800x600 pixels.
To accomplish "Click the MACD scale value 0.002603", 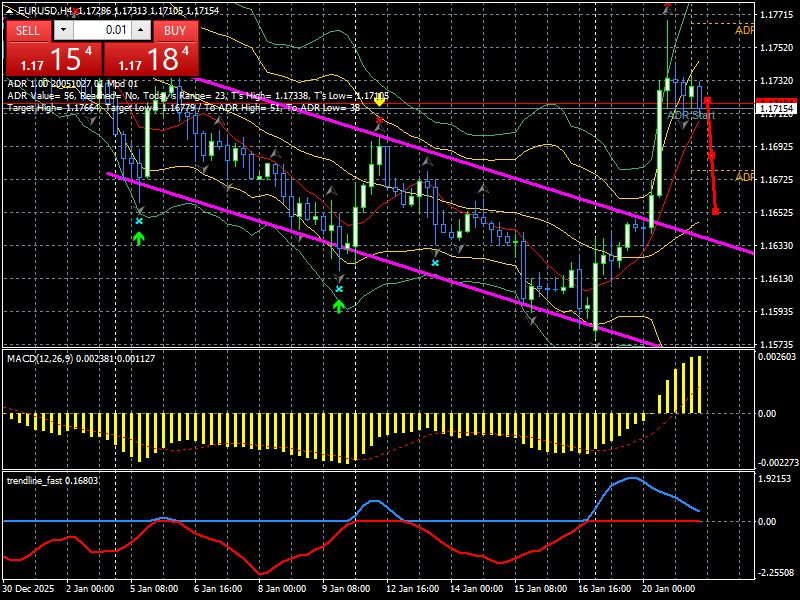I will pos(777,357).
